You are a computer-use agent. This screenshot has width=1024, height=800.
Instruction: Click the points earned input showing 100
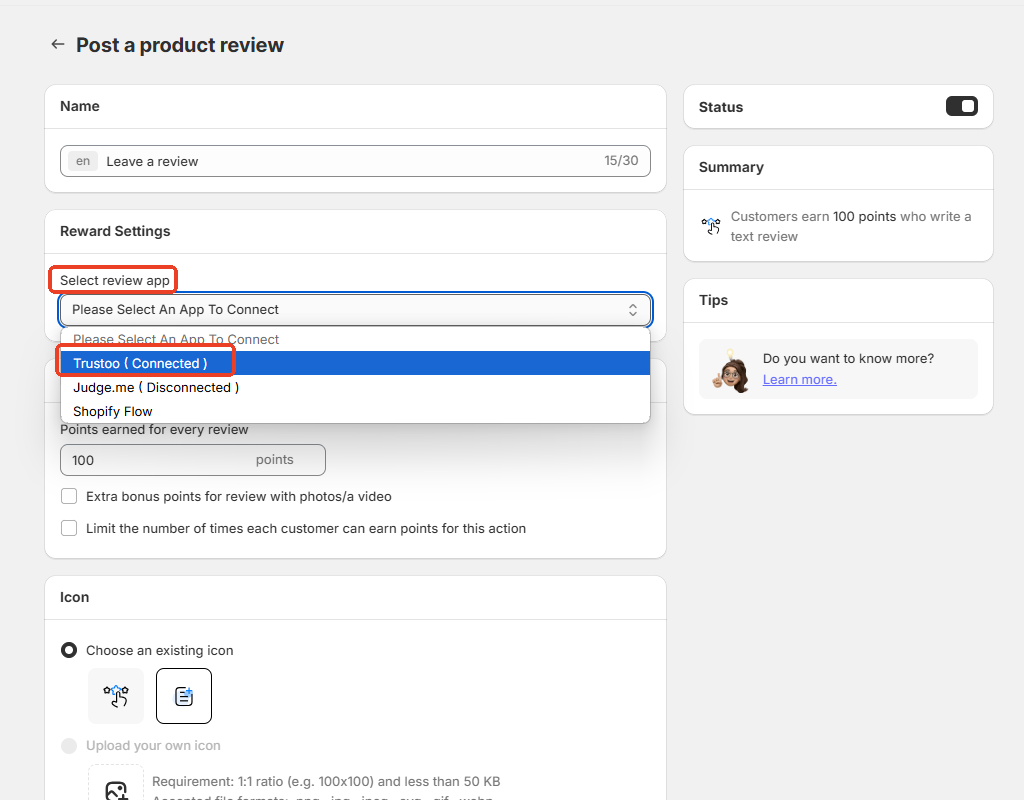coord(160,460)
